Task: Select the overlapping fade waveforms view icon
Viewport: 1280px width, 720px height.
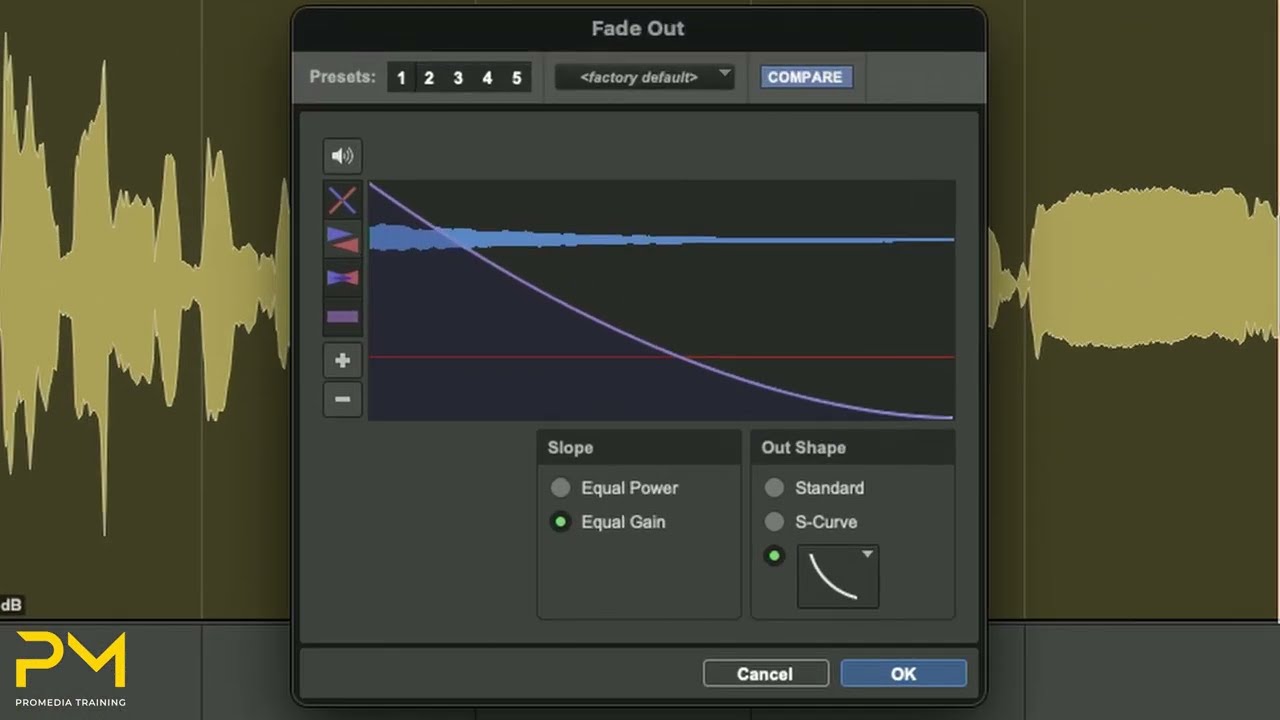Action: [342, 277]
